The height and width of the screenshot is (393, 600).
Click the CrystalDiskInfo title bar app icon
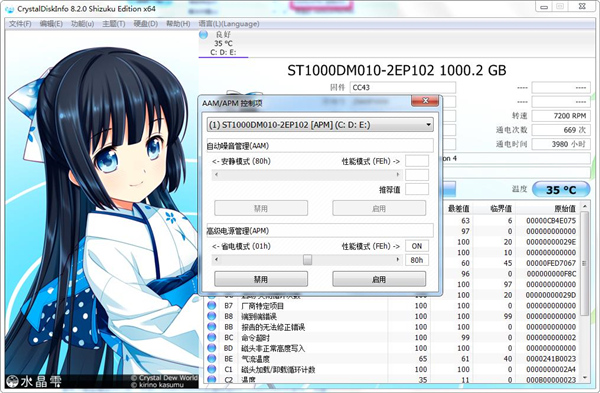10,9
